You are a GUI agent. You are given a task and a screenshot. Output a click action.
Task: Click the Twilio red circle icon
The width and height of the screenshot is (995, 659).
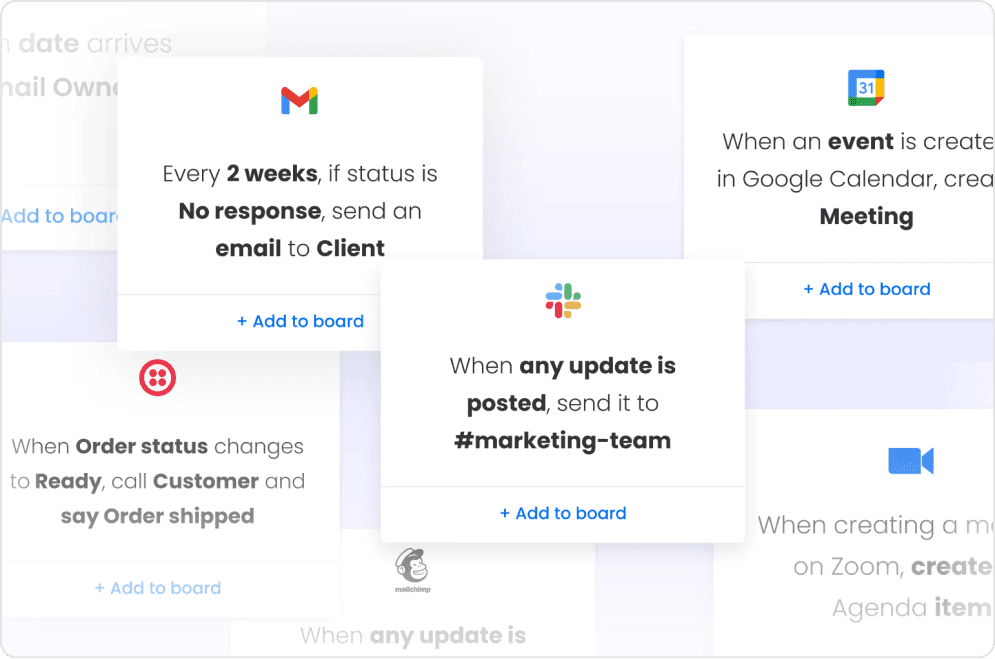157,377
